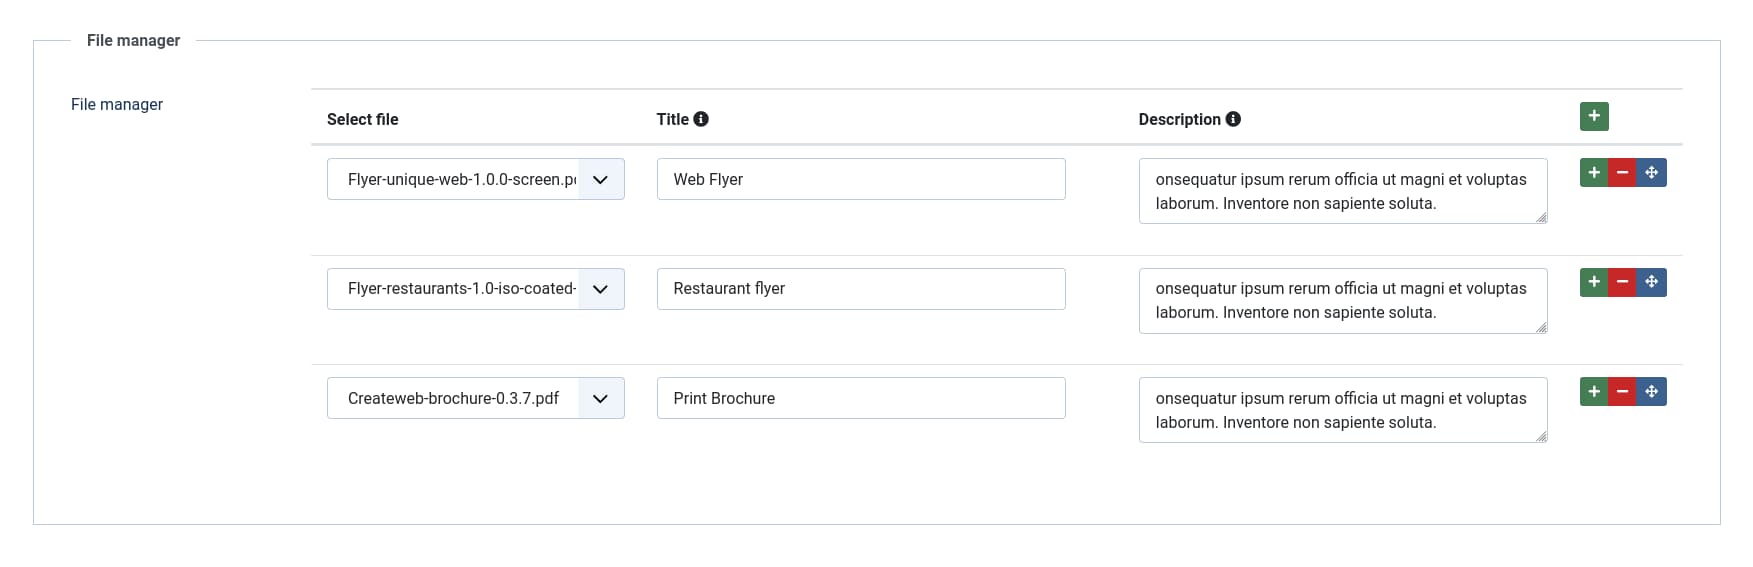Add a row after the Restaurant flyer entry
Image resolution: width=1753 pixels, height=567 pixels.
1594,282
